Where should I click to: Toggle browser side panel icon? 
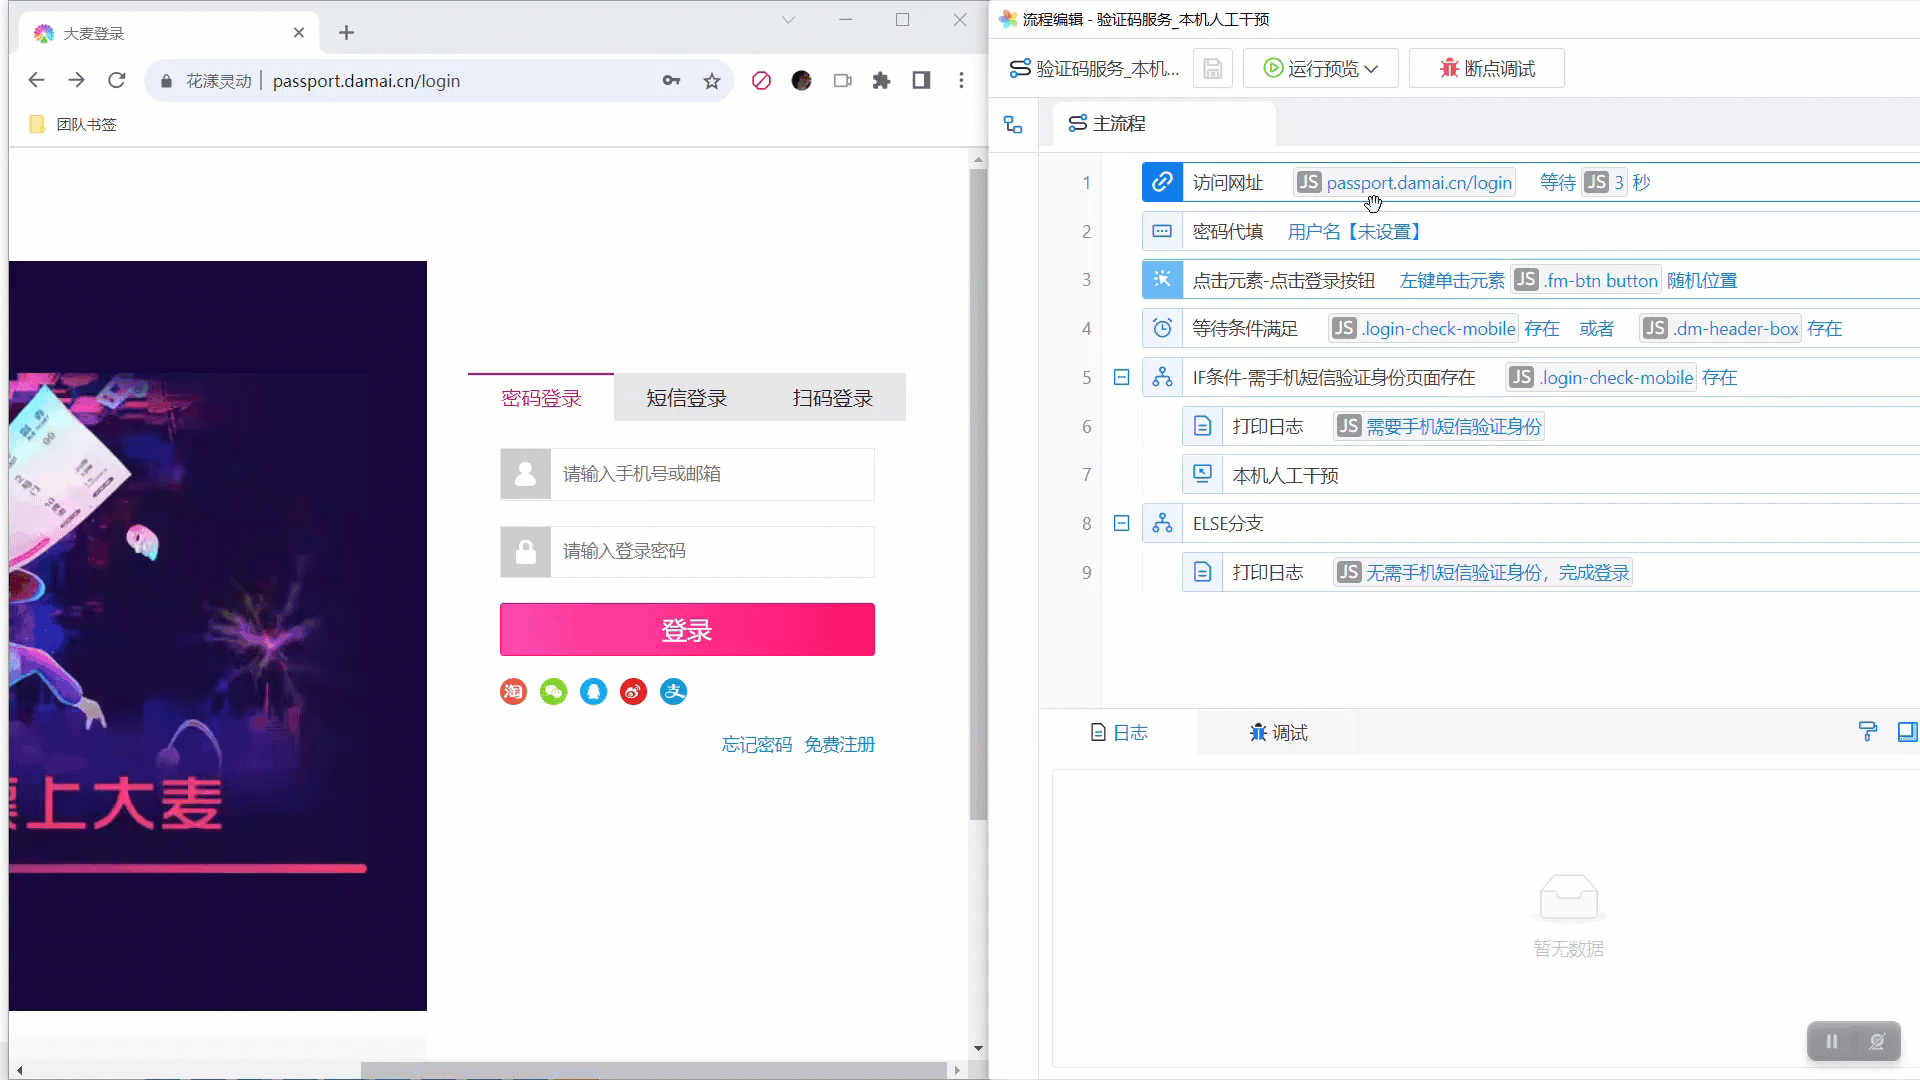point(921,81)
